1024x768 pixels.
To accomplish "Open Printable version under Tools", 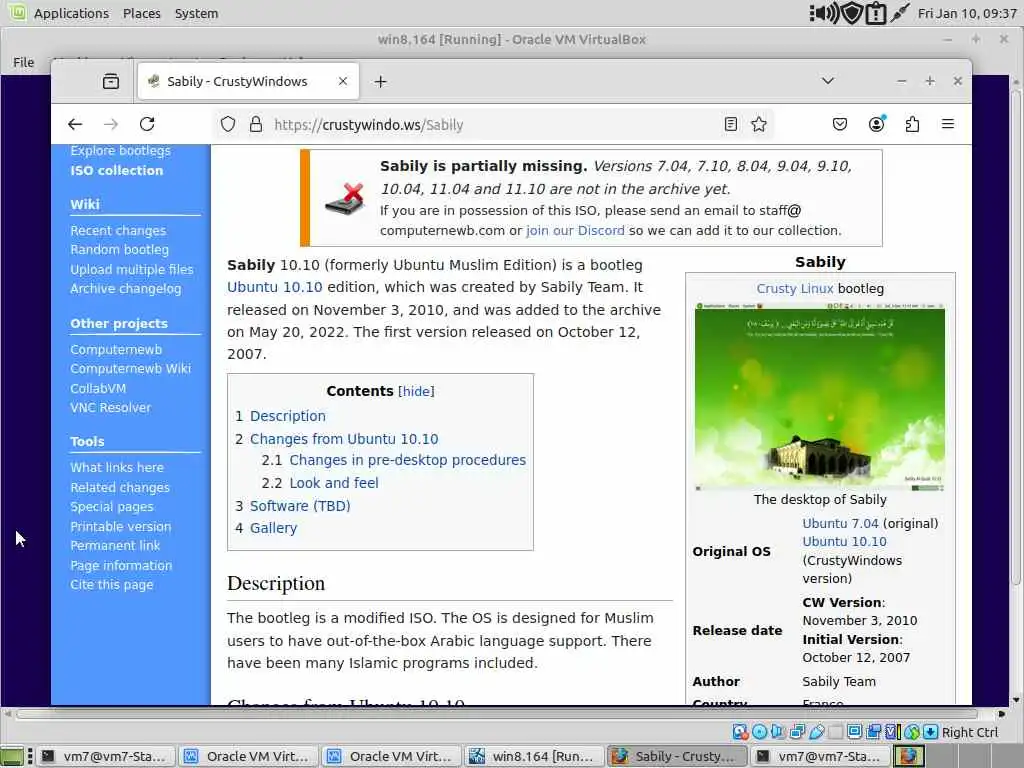I will click(x=121, y=526).
